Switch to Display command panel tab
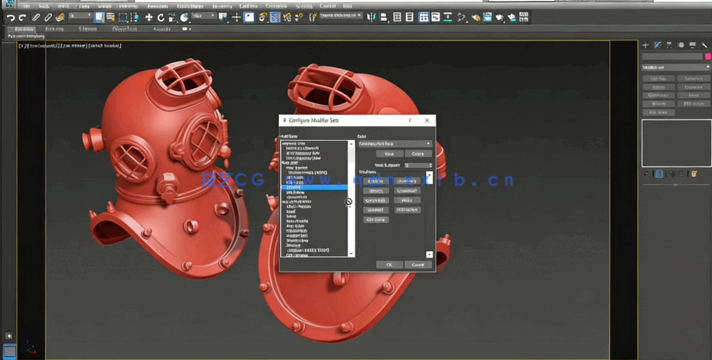 [x=692, y=45]
